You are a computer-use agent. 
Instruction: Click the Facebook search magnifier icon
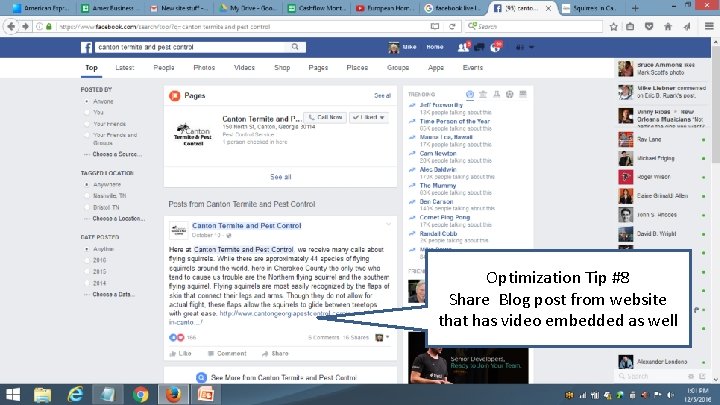(x=295, y=47)
